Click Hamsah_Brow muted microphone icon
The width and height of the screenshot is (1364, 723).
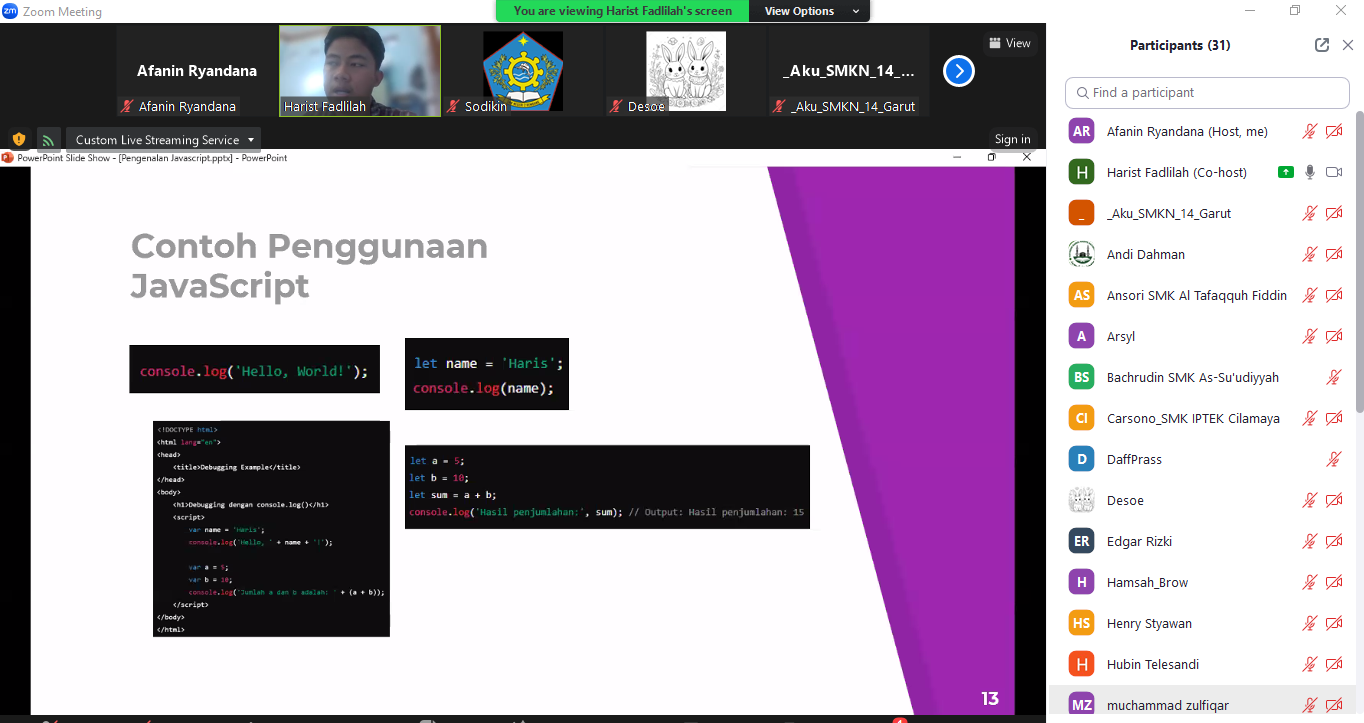1309,582
